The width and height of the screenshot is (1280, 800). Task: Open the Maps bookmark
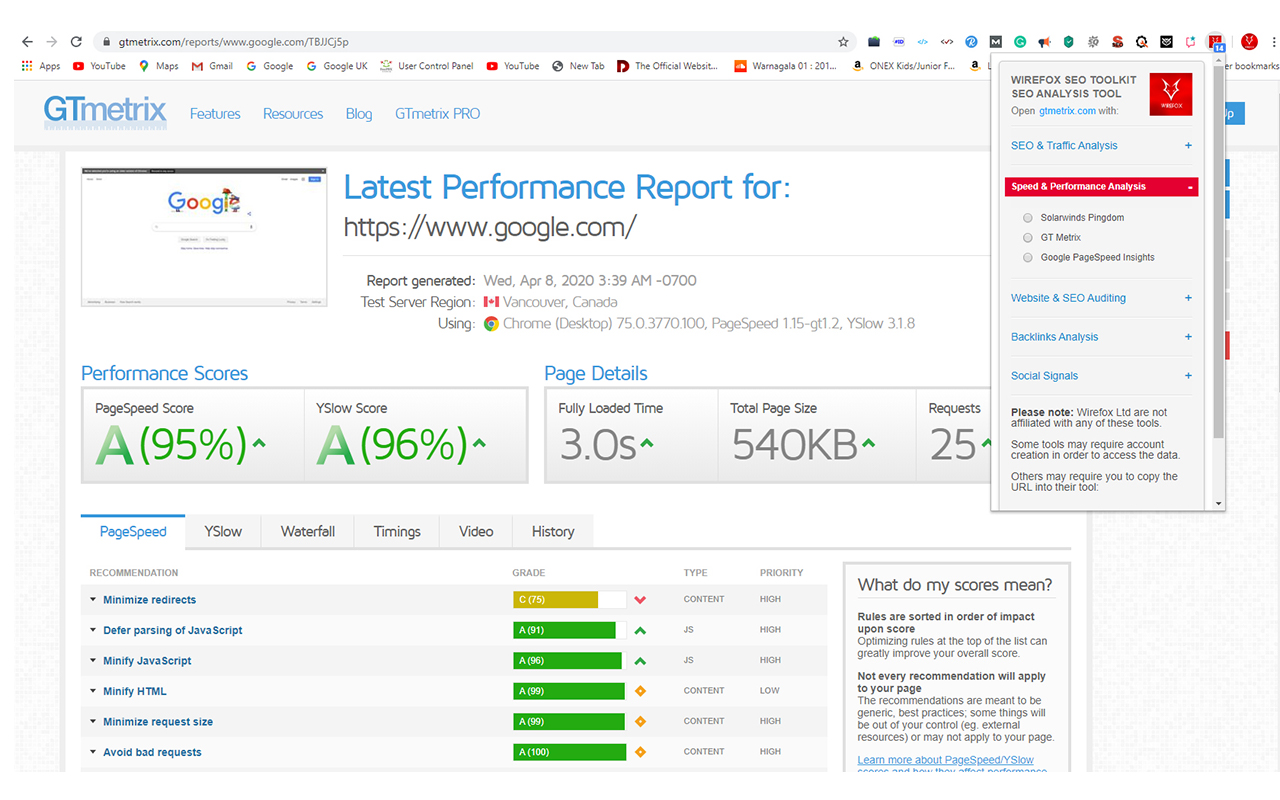pos(158,66)
